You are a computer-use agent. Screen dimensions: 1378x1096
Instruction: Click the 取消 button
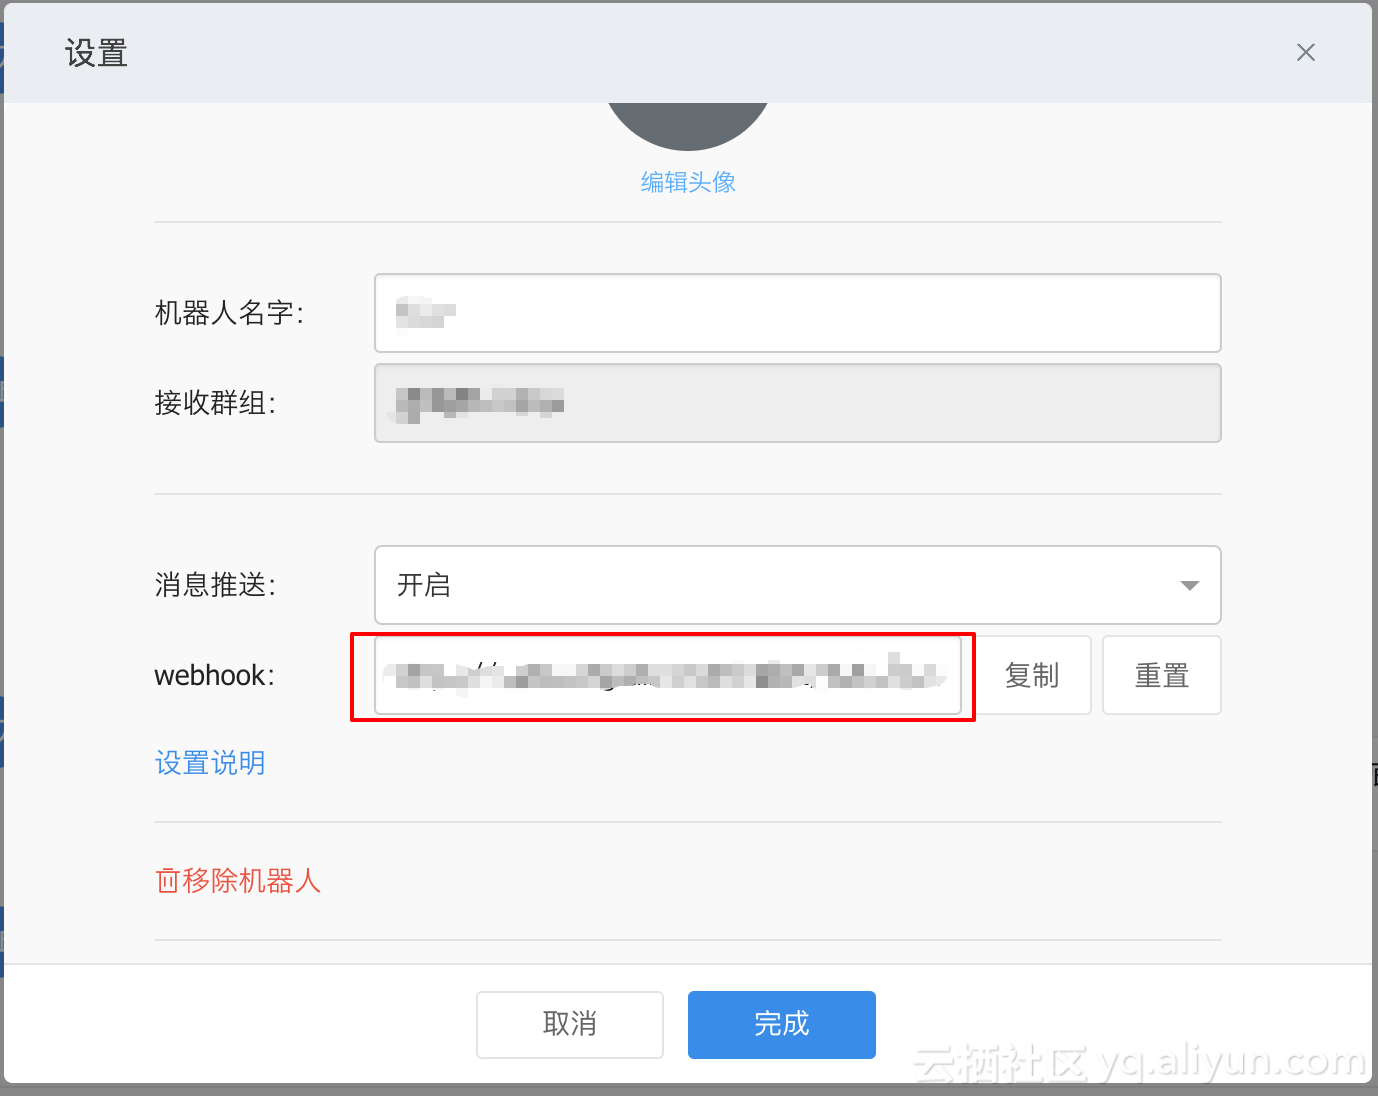pos(570,1024)
